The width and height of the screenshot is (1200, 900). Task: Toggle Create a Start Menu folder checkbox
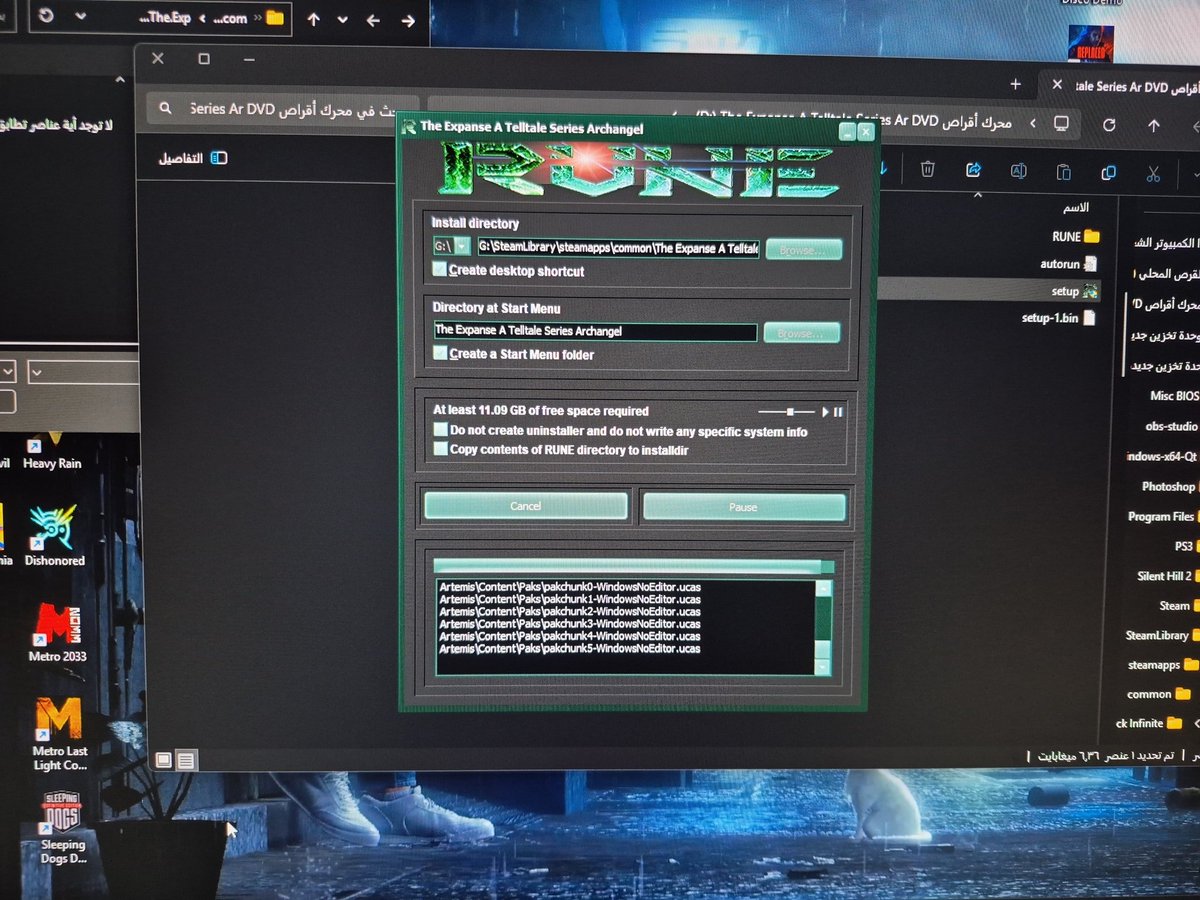coord(440,353)
